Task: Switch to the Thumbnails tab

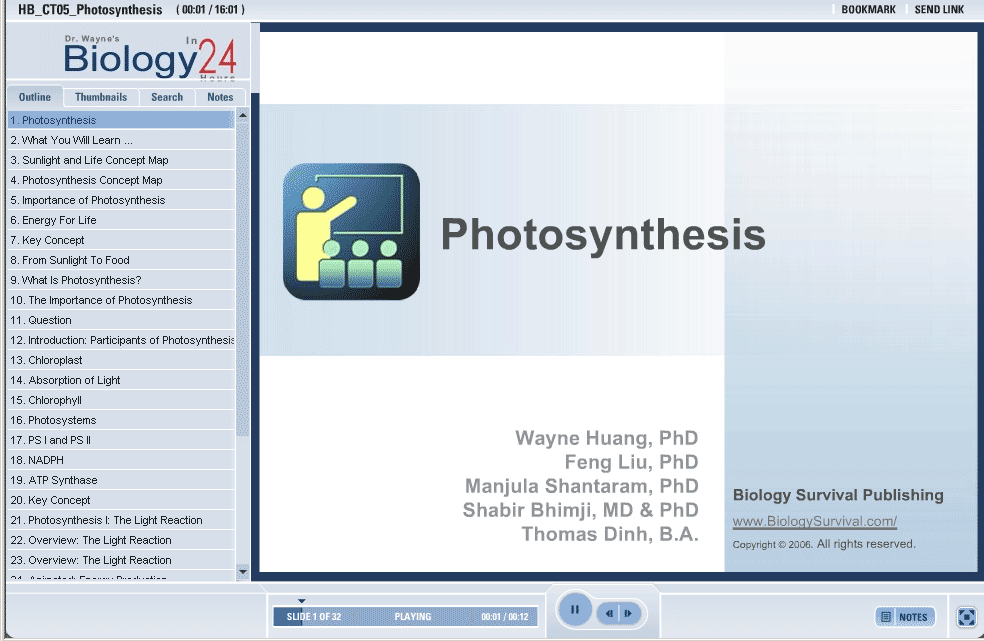Action: (101, 97)
